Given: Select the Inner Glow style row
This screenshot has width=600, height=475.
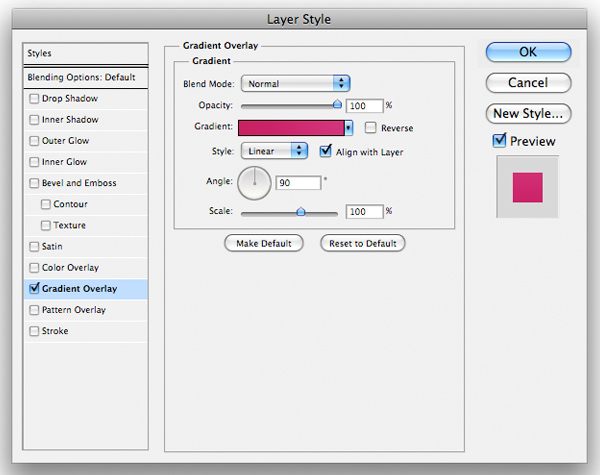Looking at the screenshot, I should pyautogui.click(x=85, y=162).
